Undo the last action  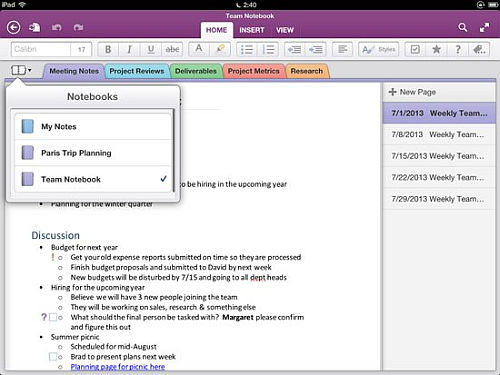(56, 27)
